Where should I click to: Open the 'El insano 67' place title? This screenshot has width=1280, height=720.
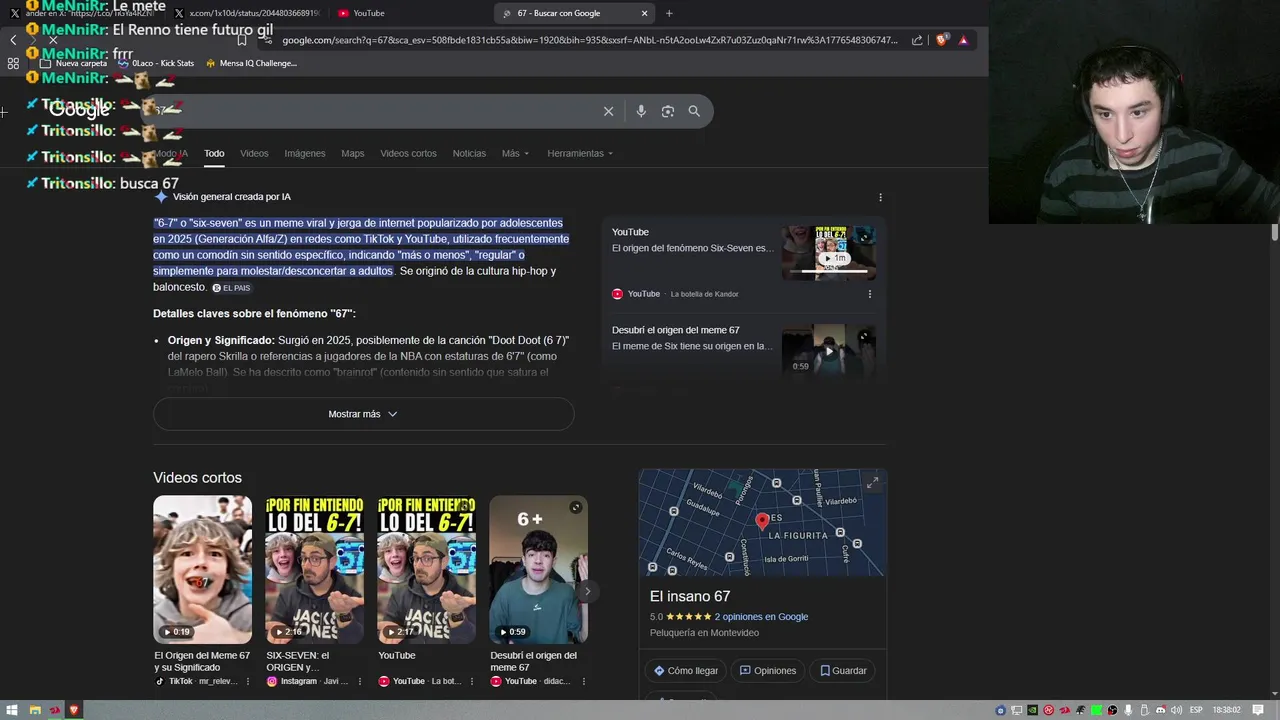tap(690, 596)
